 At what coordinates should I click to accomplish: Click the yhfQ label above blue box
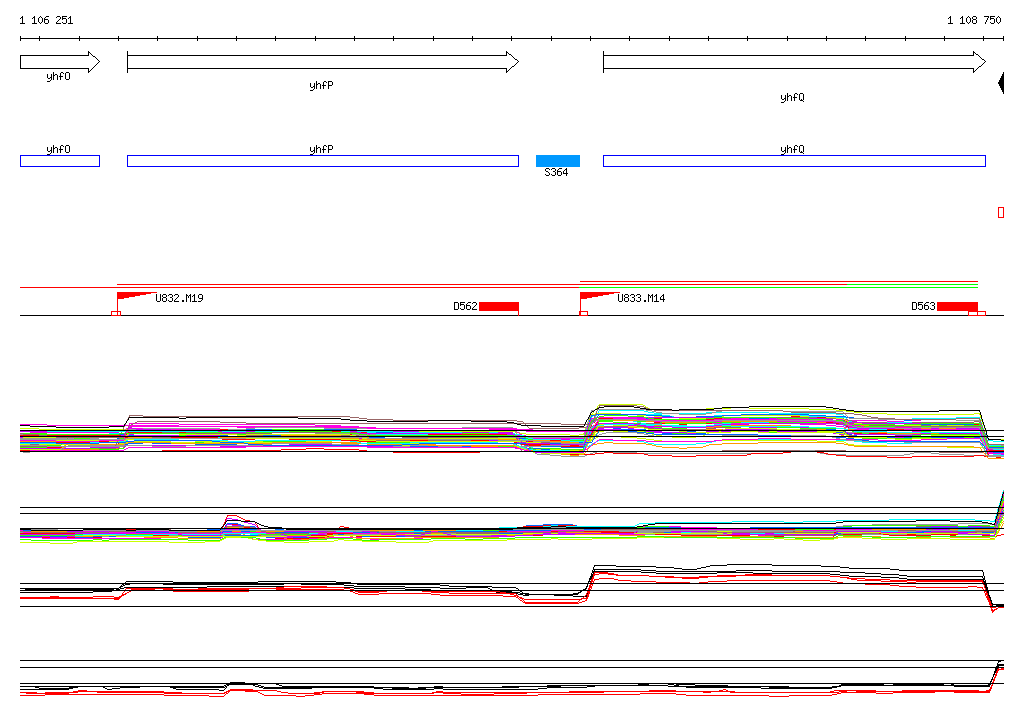pos(792,150)
